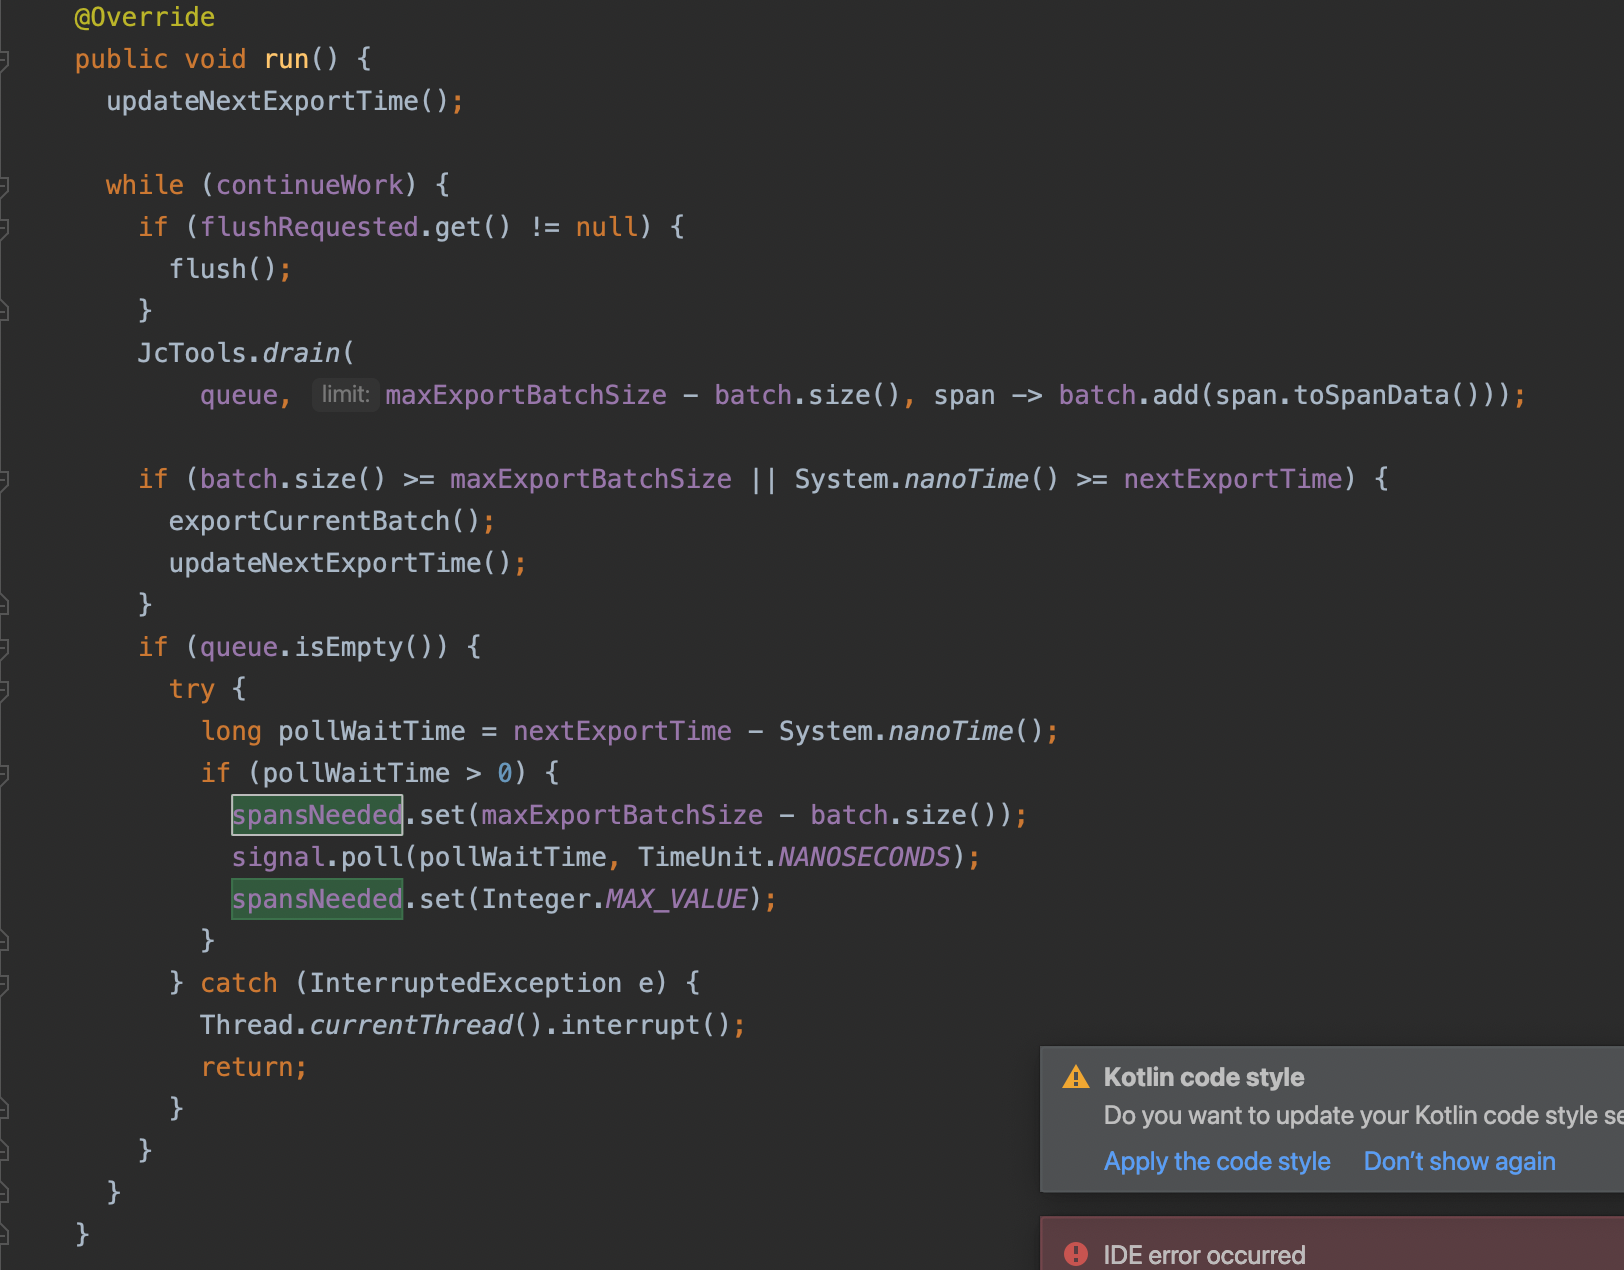
Task: Click the Kotlin code style warning triangle icon
Action: [1076, 1077]
